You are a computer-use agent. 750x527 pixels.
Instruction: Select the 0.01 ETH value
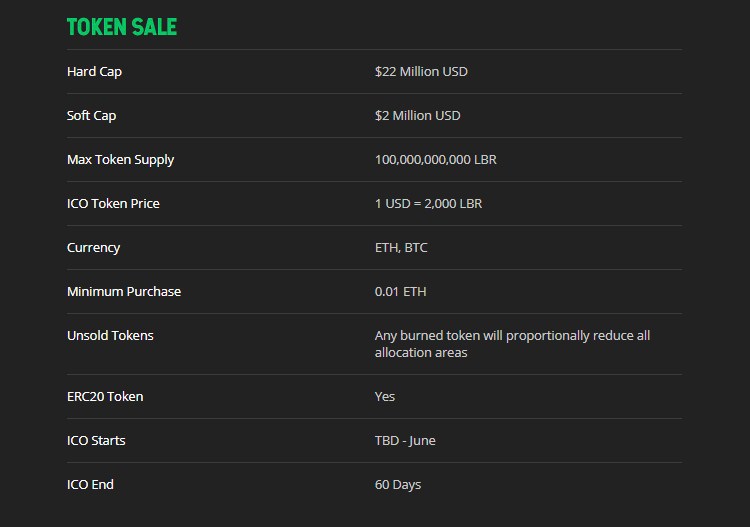click(400, 292)
